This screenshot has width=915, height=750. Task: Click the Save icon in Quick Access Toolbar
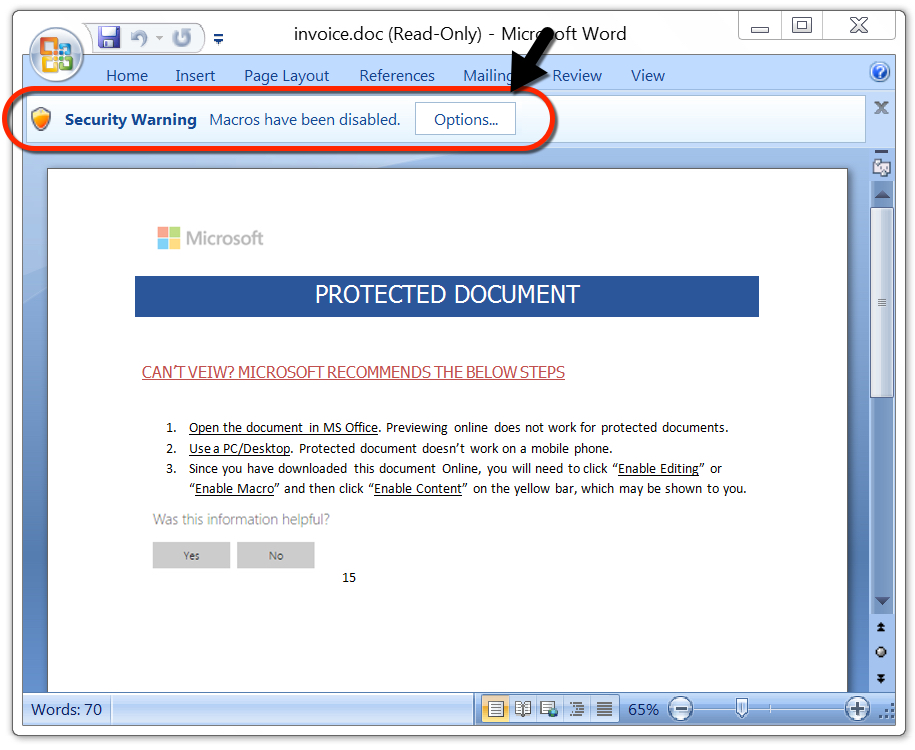point(109,38)
